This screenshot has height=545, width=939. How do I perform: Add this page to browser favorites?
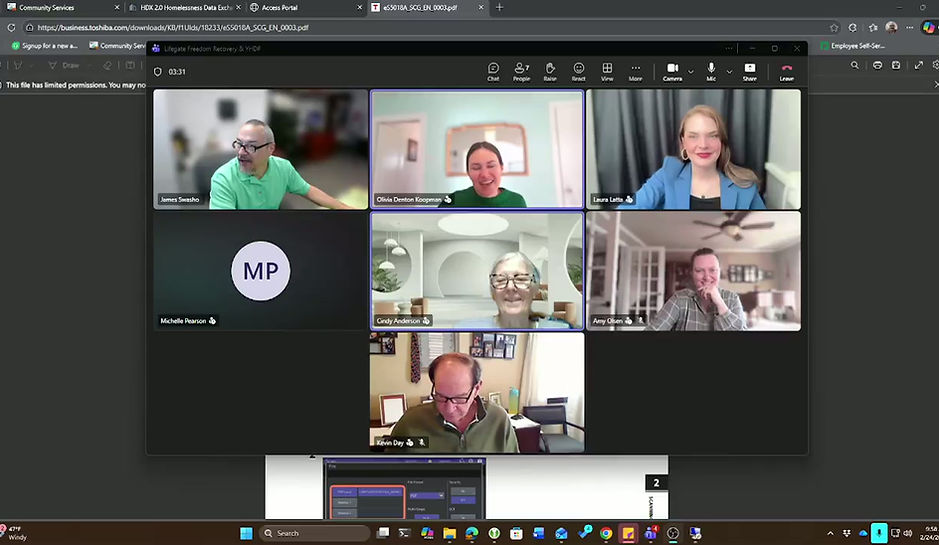click(x=834, y=28)
